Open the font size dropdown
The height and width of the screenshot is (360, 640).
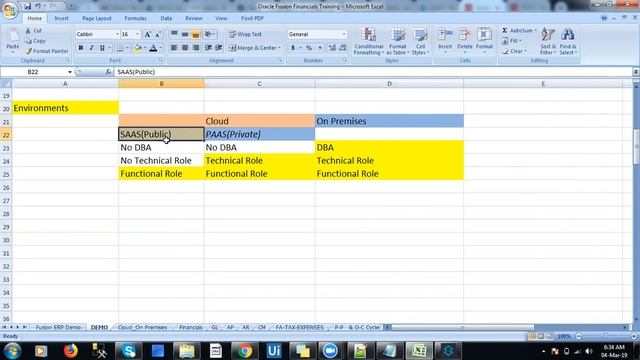[x=138, y=34]
